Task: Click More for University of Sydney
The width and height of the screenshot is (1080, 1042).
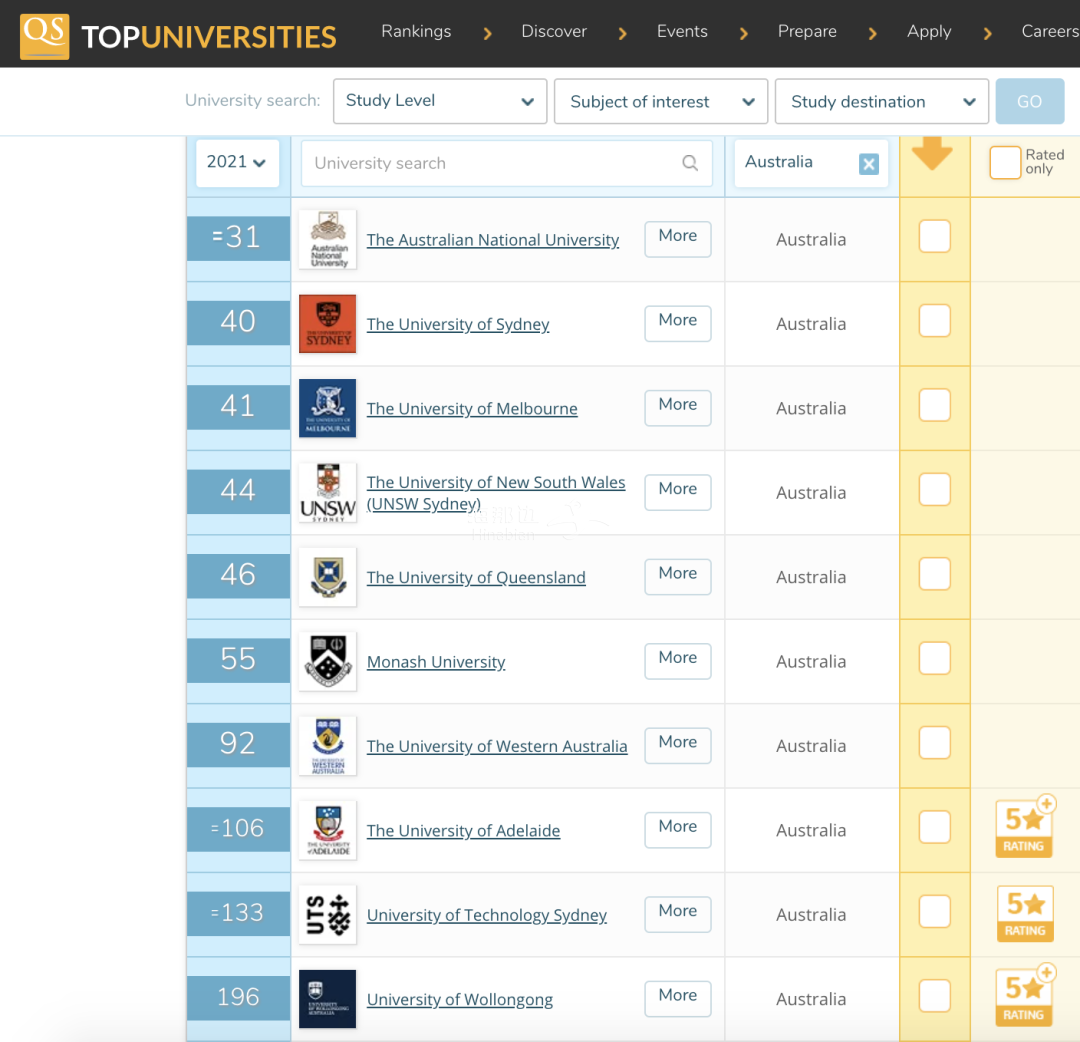Action: [x=678, y=323]
